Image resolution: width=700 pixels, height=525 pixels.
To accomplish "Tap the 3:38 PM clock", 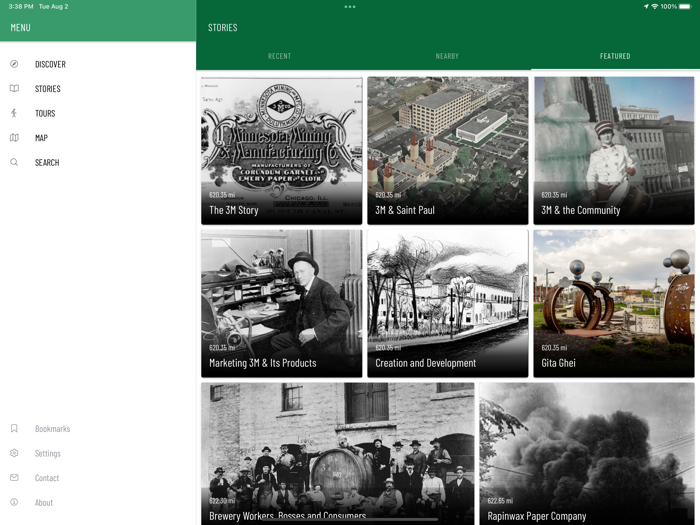I will pyautogui.click(x=21, y=6).
